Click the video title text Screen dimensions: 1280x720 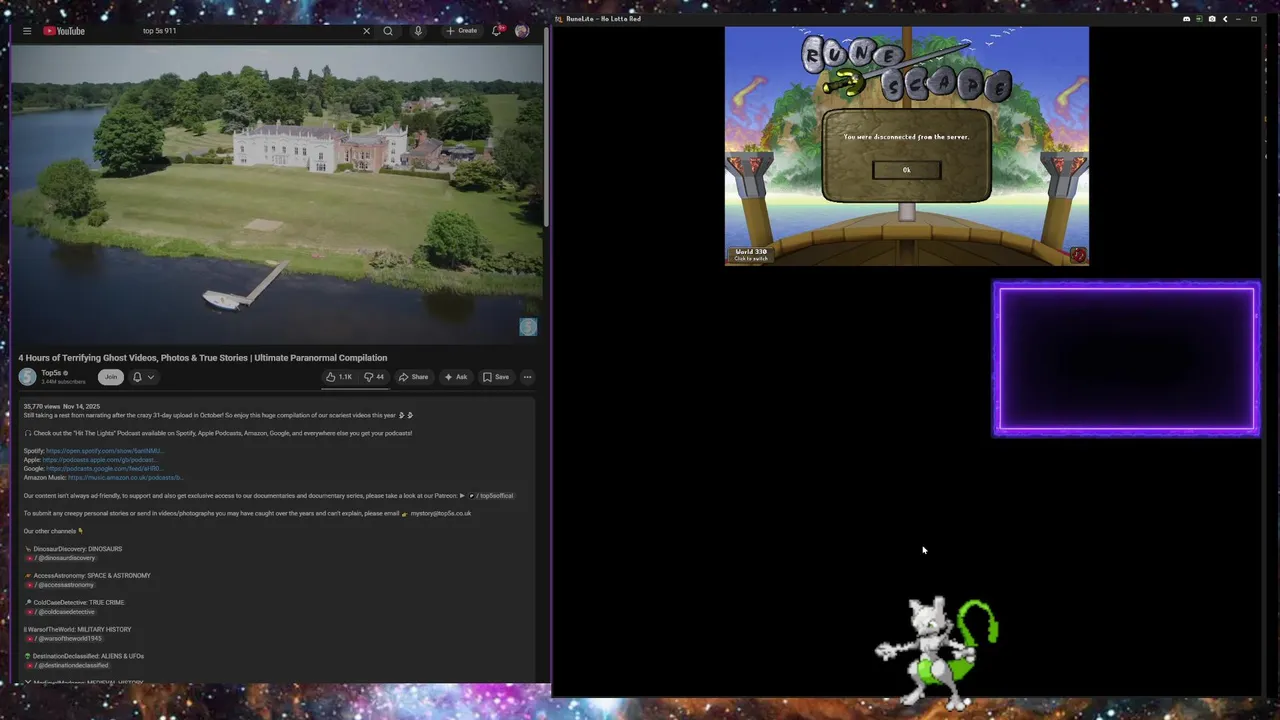click(x=202, y=358)
